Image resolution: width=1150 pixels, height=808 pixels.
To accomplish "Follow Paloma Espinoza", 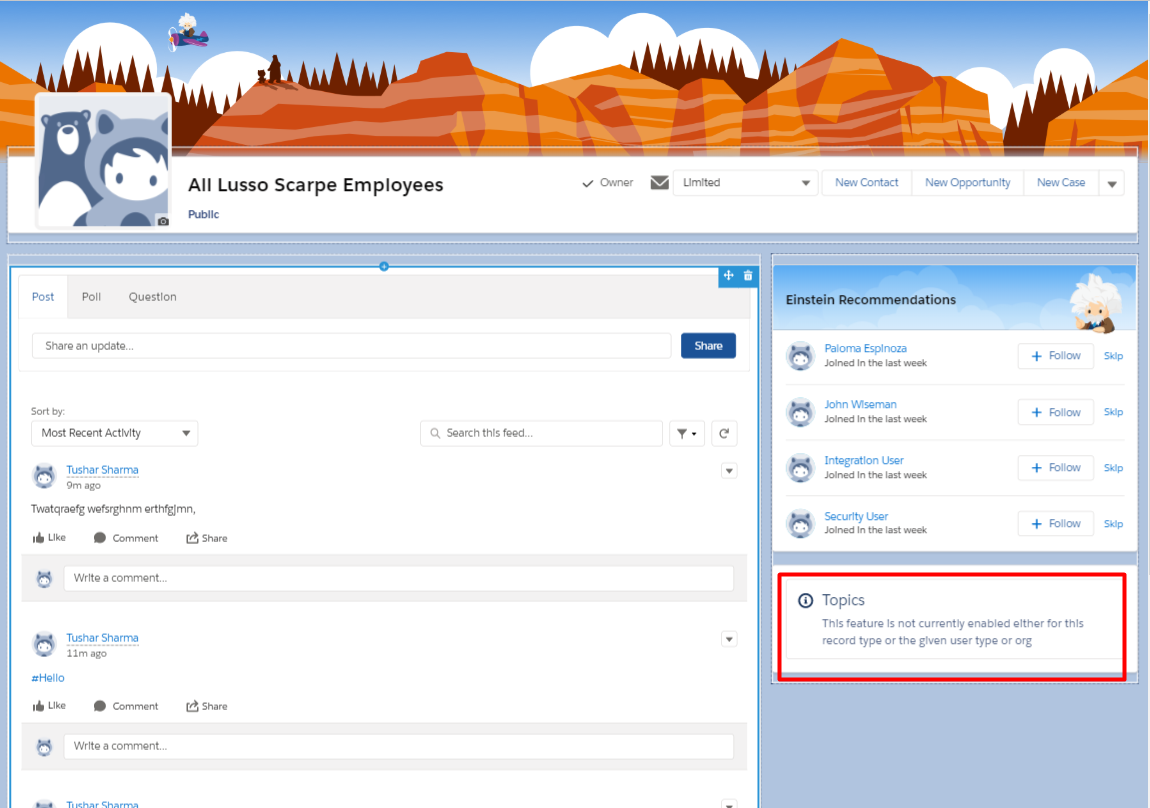I will pyautogui.click(x=1055, y=356).
